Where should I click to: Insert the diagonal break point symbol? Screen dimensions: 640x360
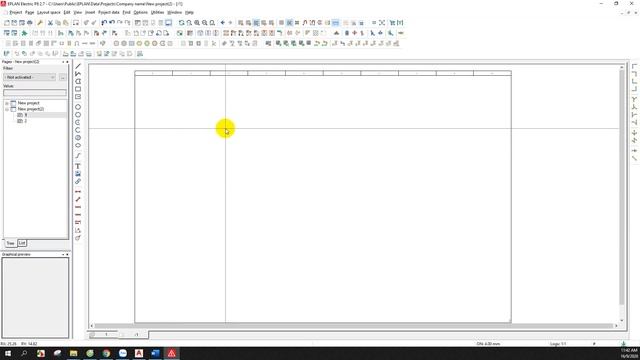[634, 158]
